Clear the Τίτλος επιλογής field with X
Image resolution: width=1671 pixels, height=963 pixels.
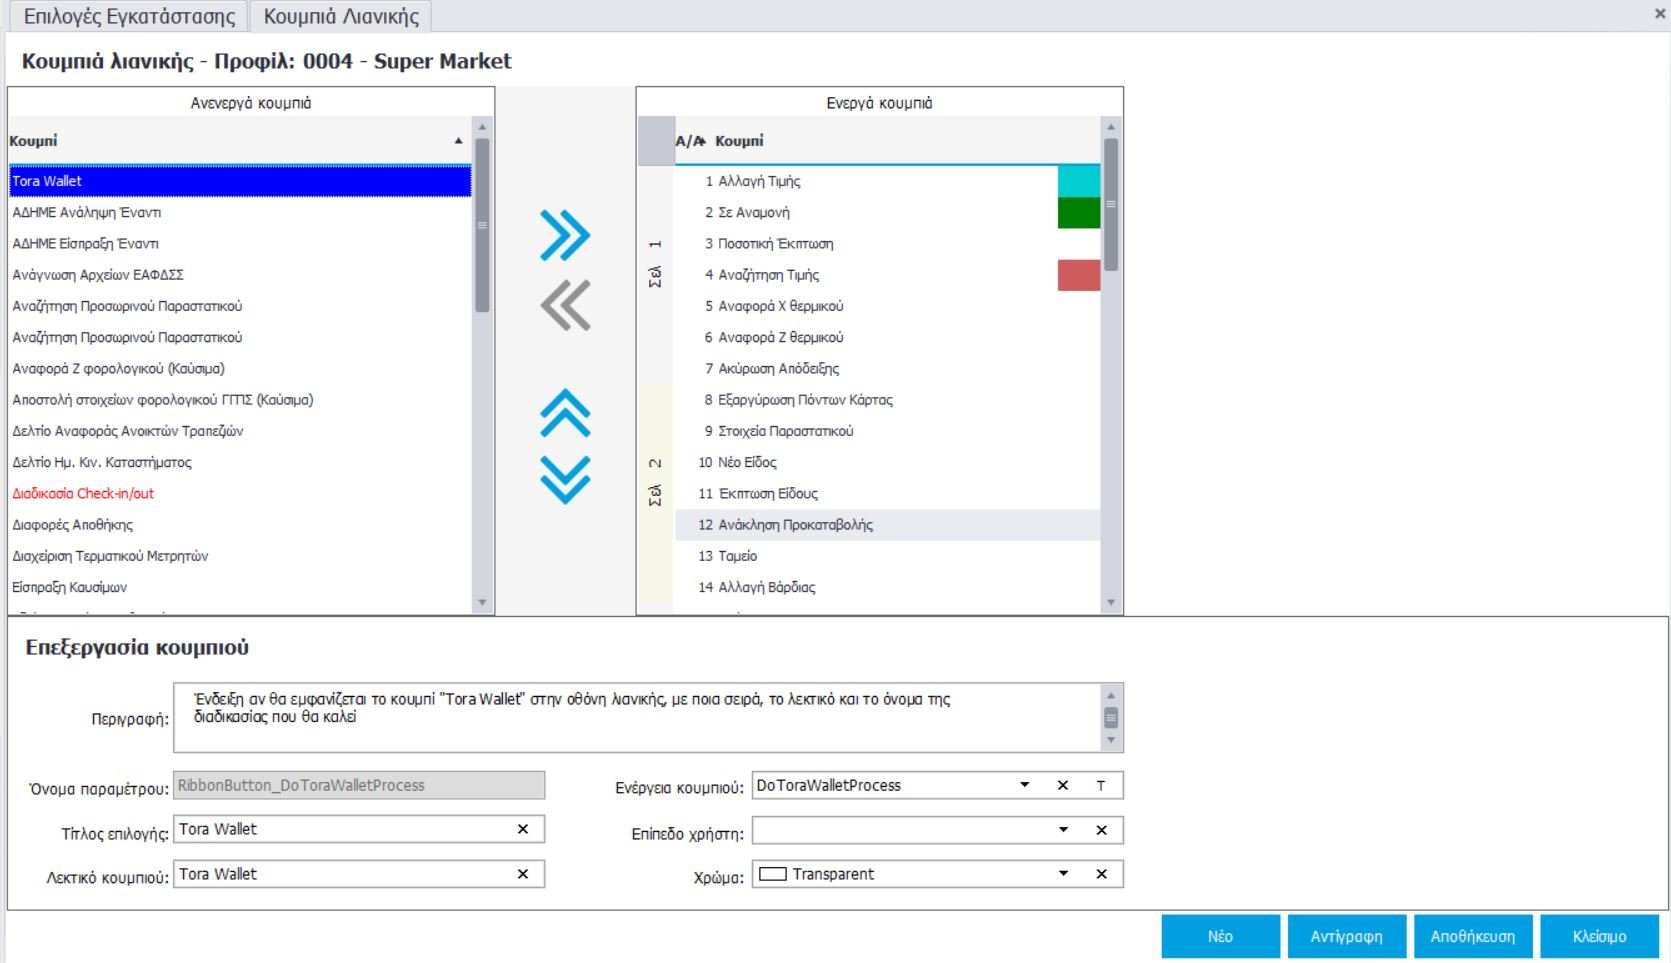523,829
